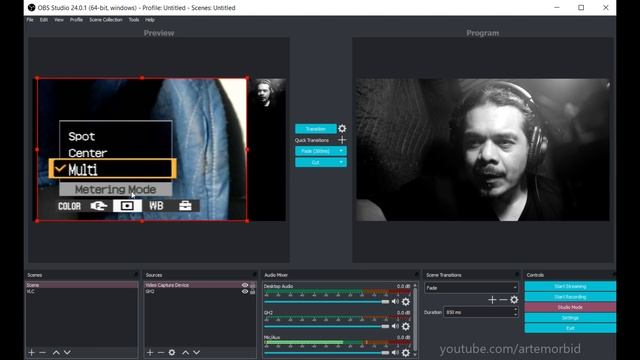Open the View menu
The height and width of the screenshot is (360, 640).
[59, 20]
